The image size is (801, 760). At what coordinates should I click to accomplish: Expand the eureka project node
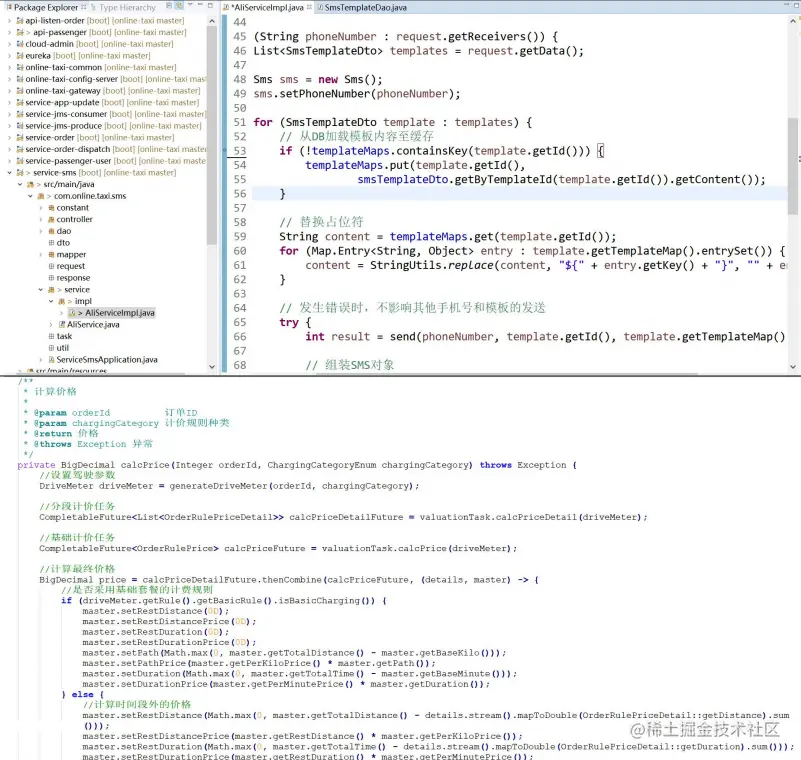tap(9, 56)
